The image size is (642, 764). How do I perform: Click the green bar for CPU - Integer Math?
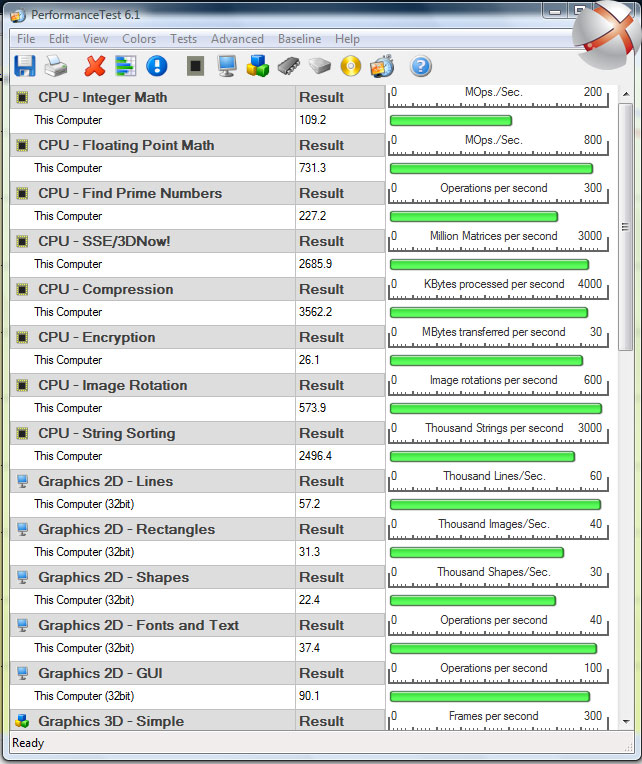pyautogui.click(x=451, y=120)
